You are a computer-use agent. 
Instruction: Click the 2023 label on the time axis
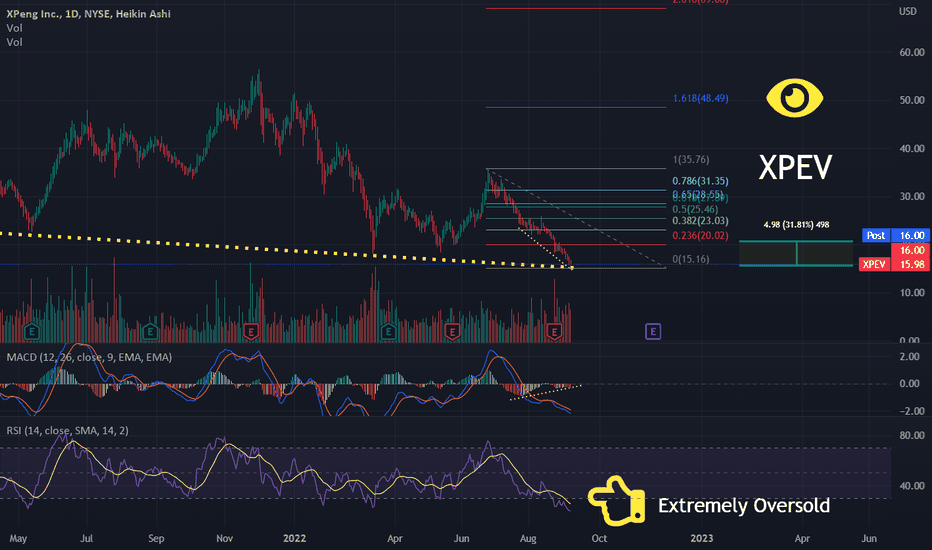(x=701, y=538)
